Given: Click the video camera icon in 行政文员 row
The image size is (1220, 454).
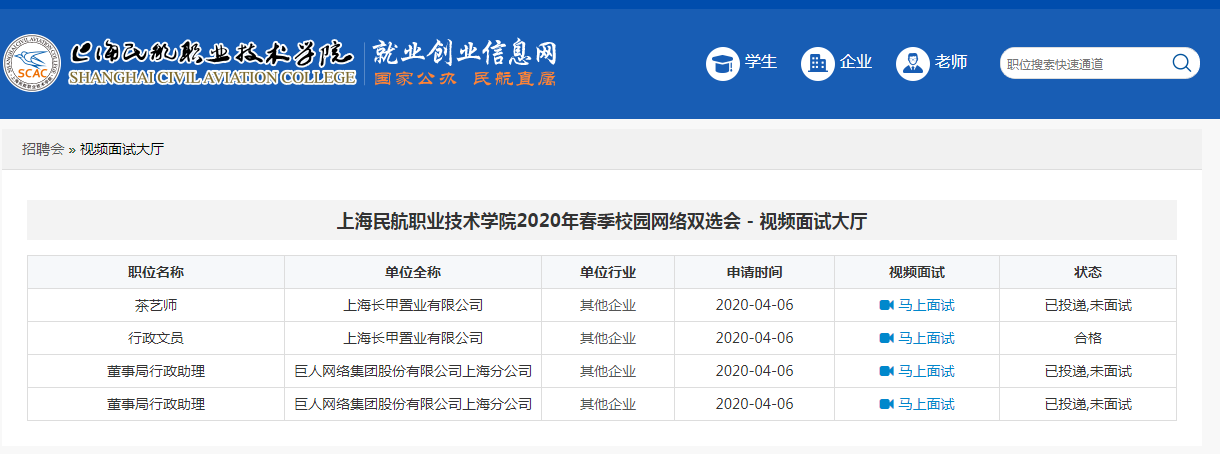Looking at the screenshot, I should pos(885,338).
